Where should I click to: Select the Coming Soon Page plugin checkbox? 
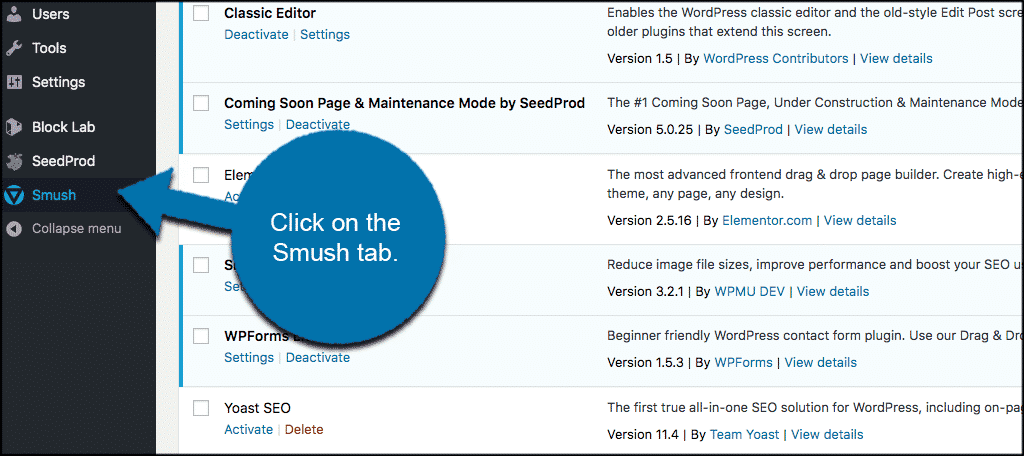(201, 103)
